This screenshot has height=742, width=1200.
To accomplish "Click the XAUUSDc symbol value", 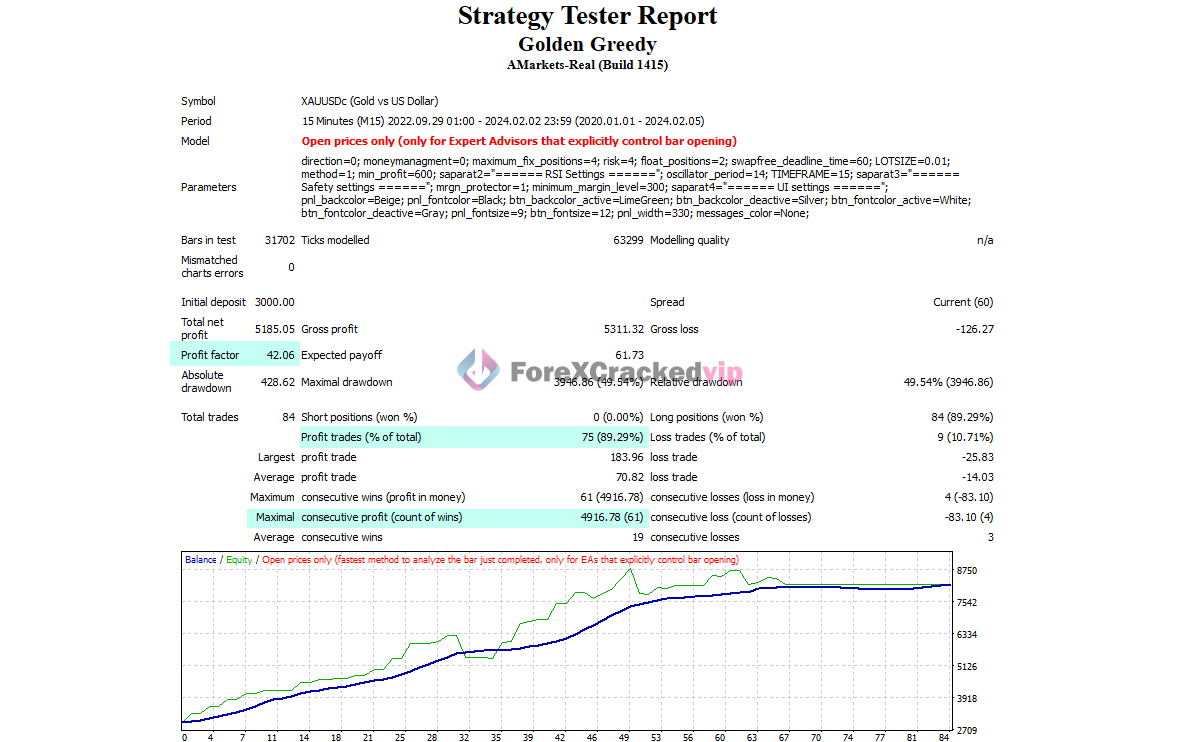I will [369, 101].
